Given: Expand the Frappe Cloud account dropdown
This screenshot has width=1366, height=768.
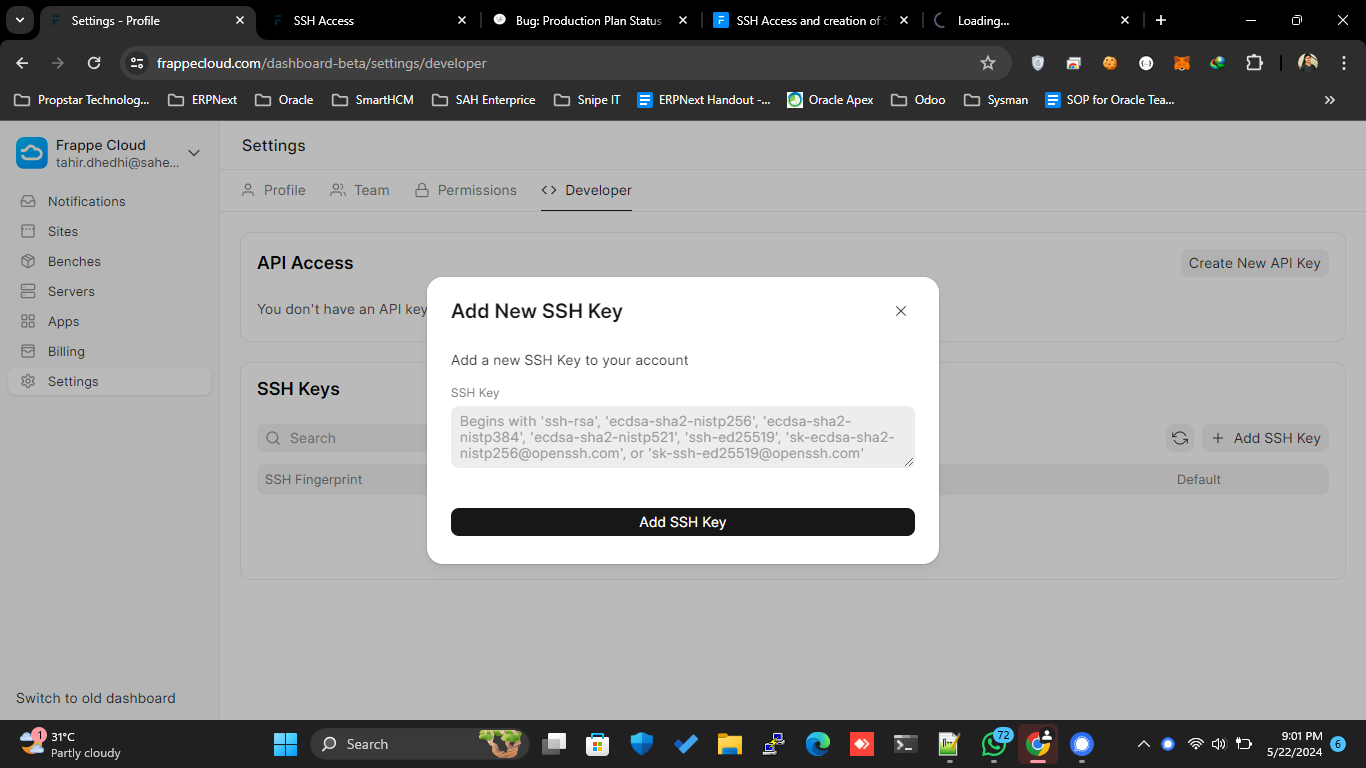Looking at the screenshot, I should coord(193,152).
